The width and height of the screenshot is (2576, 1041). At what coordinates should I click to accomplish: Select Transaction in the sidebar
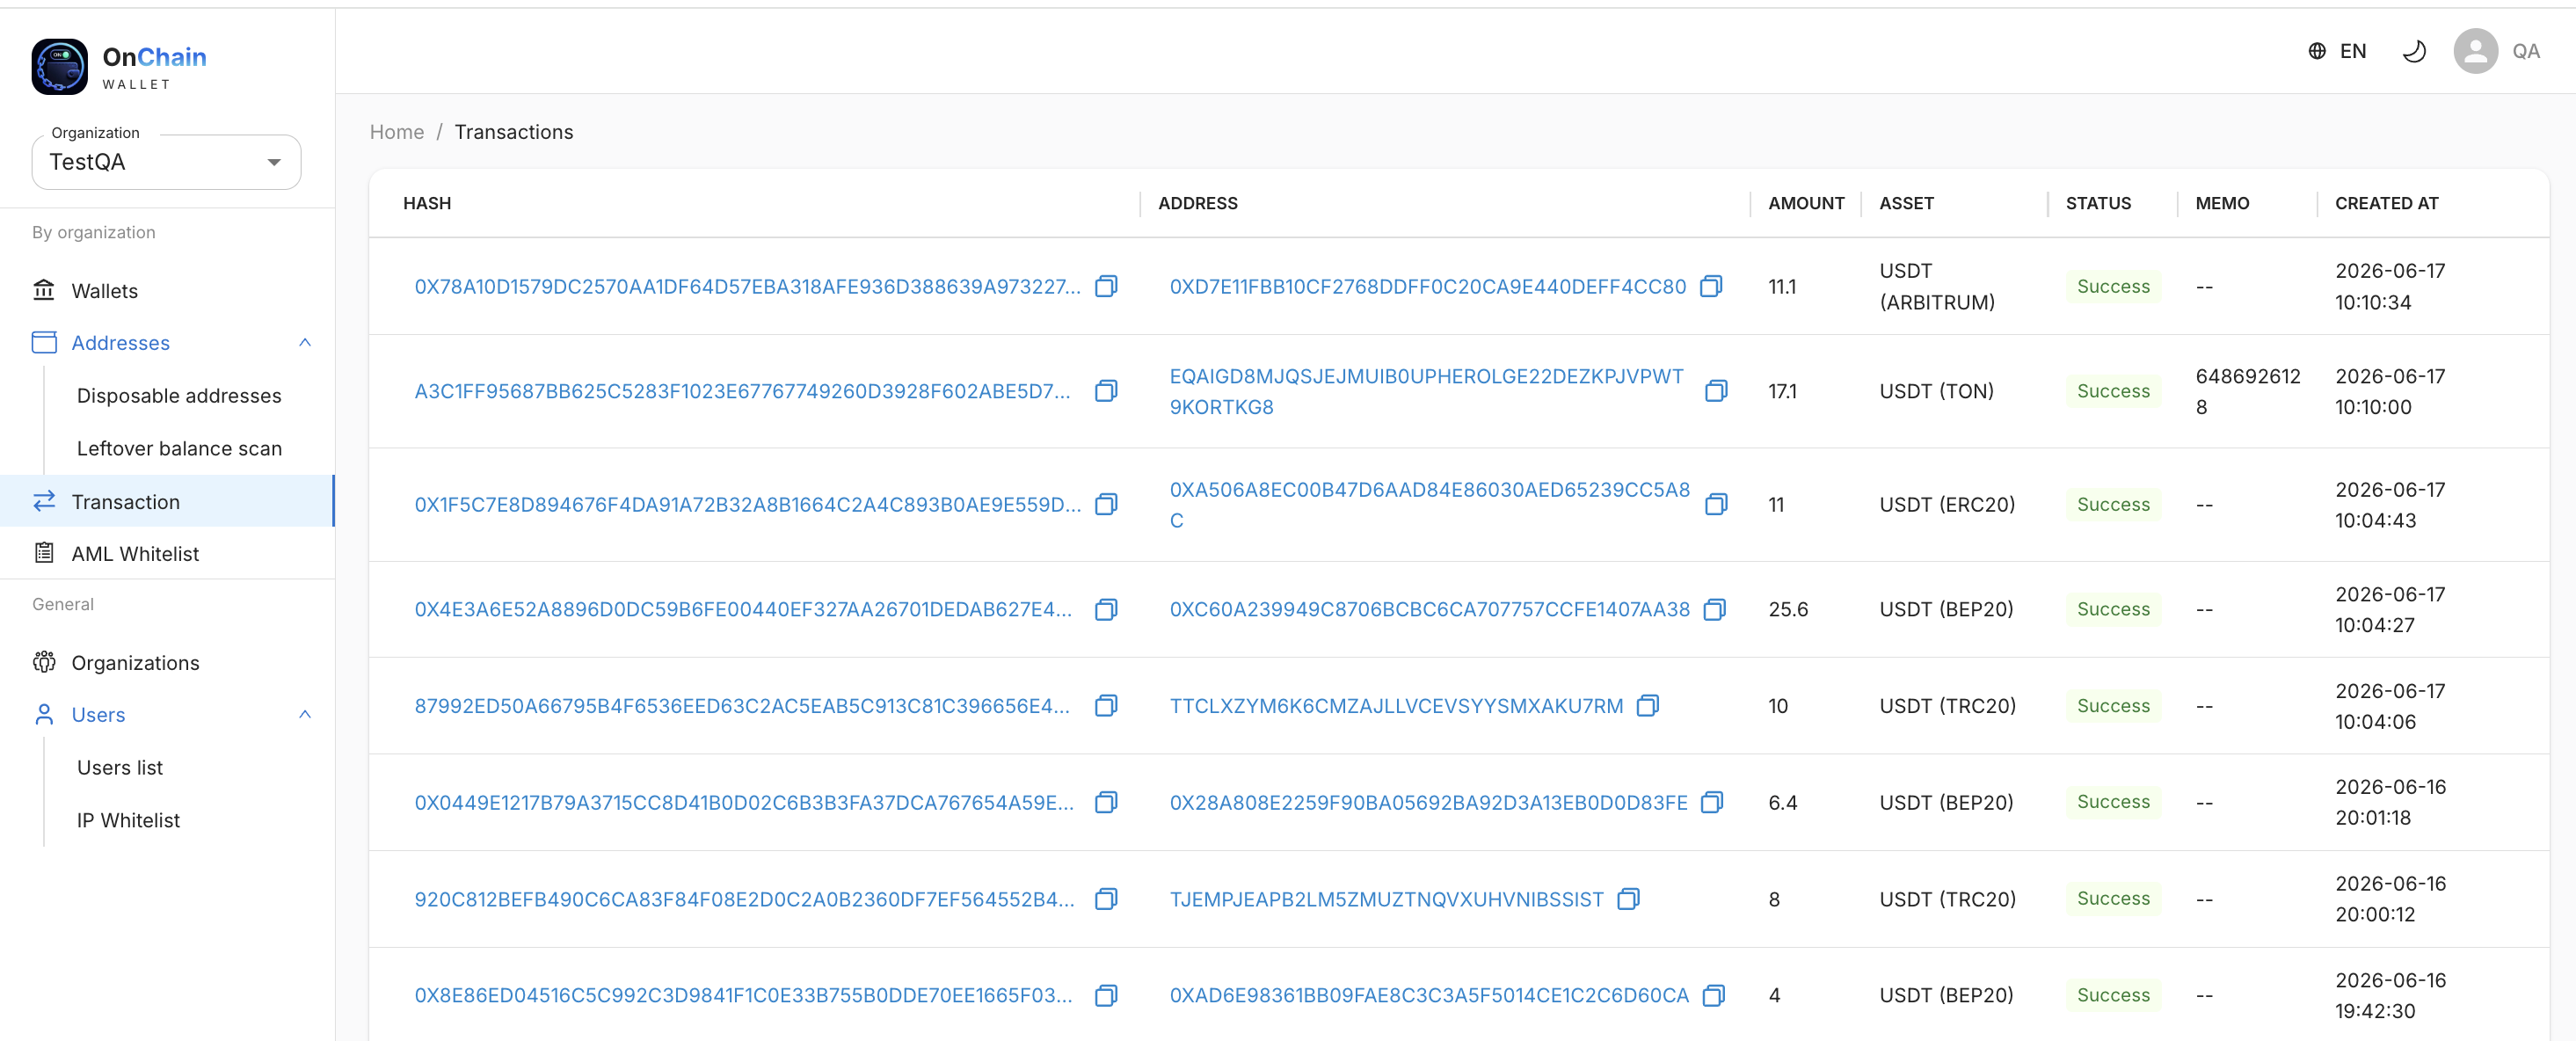pyautogui.click(x=167, y=502)
